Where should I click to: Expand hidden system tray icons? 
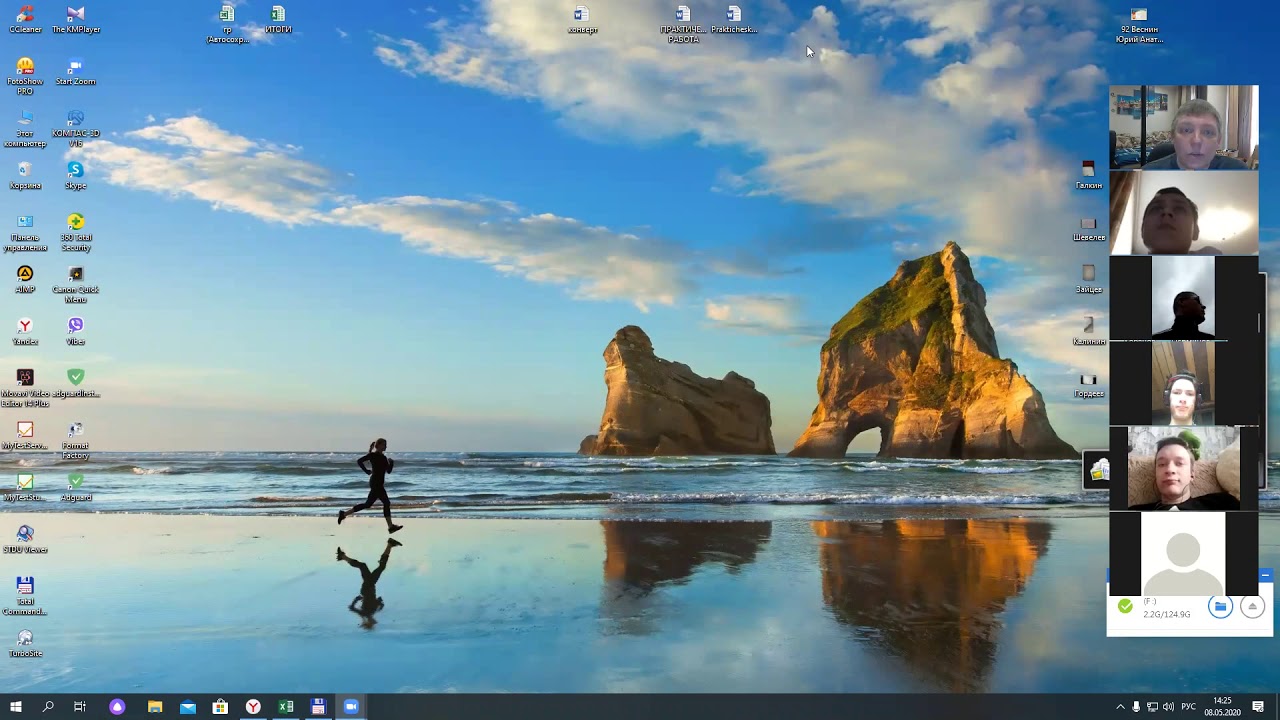tap(1120, 707)
